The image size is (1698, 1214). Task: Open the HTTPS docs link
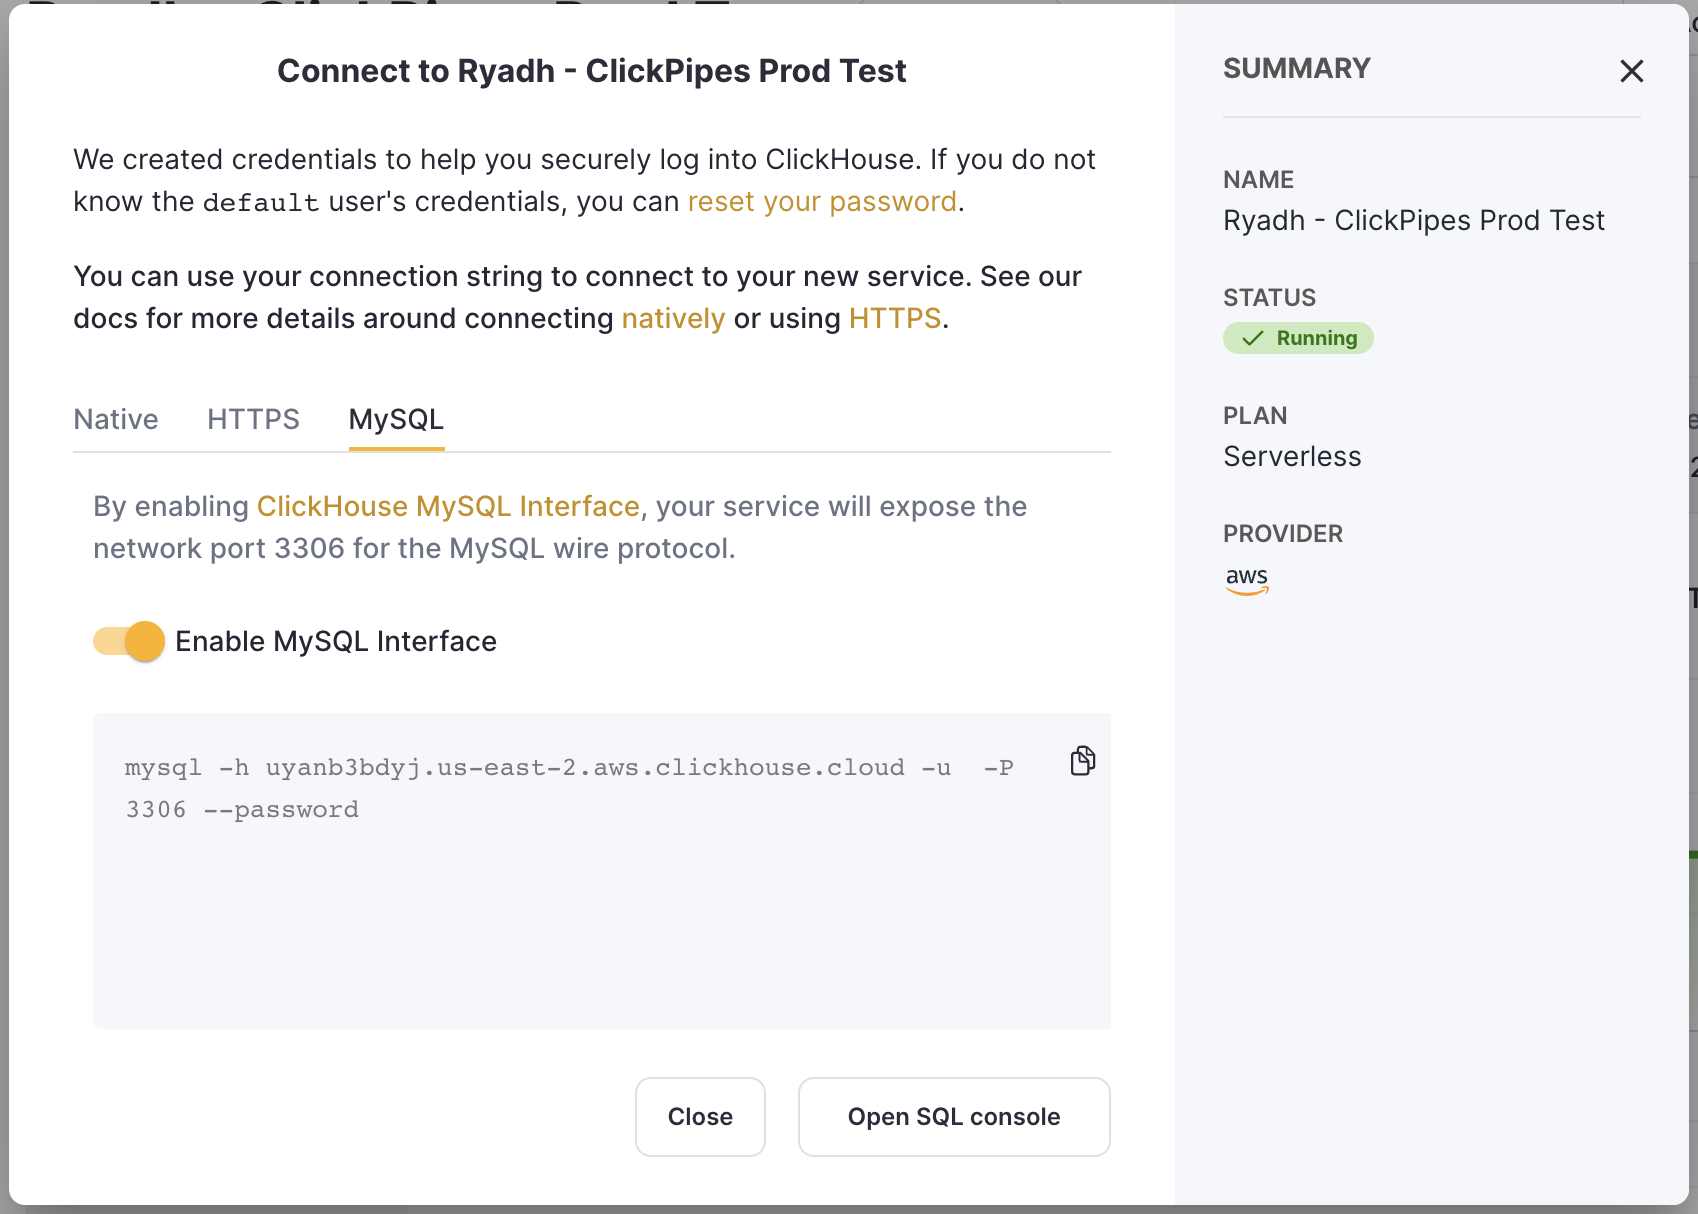click(894, 318)
